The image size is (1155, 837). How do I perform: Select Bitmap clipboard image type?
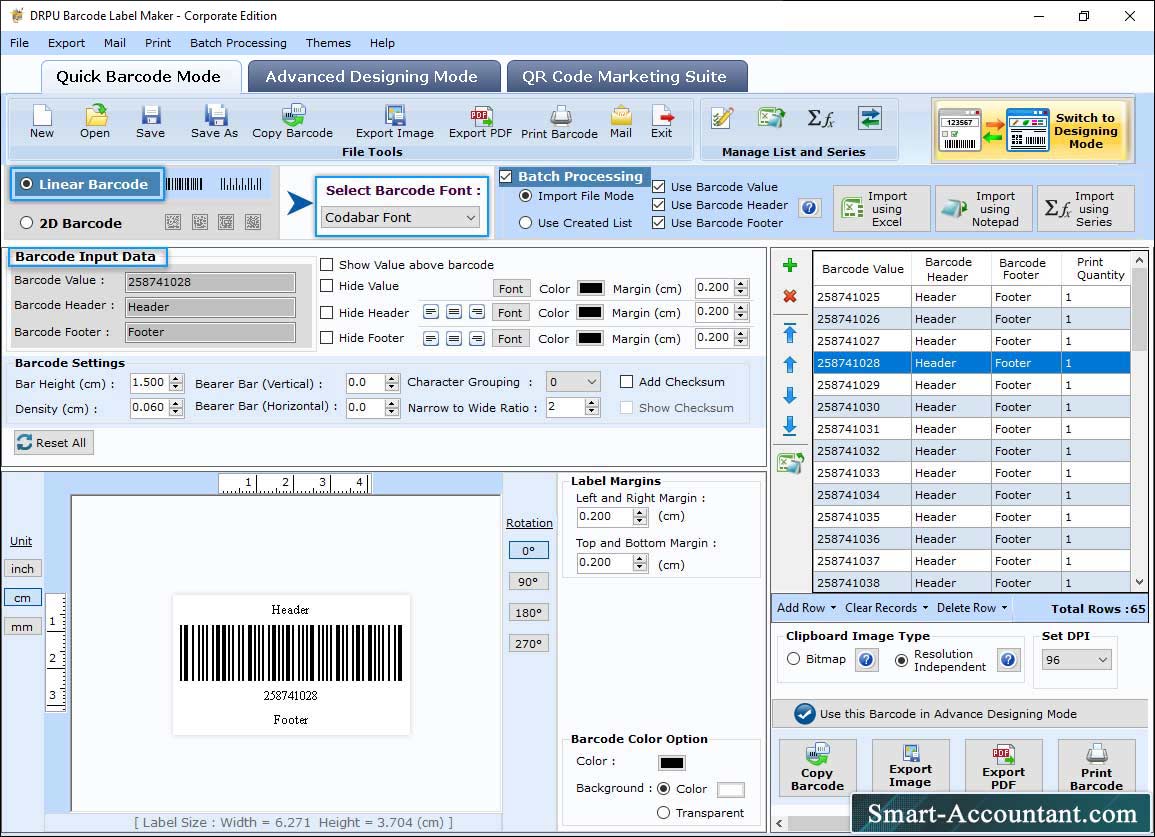pyautogui.click(x=793, y=659)
